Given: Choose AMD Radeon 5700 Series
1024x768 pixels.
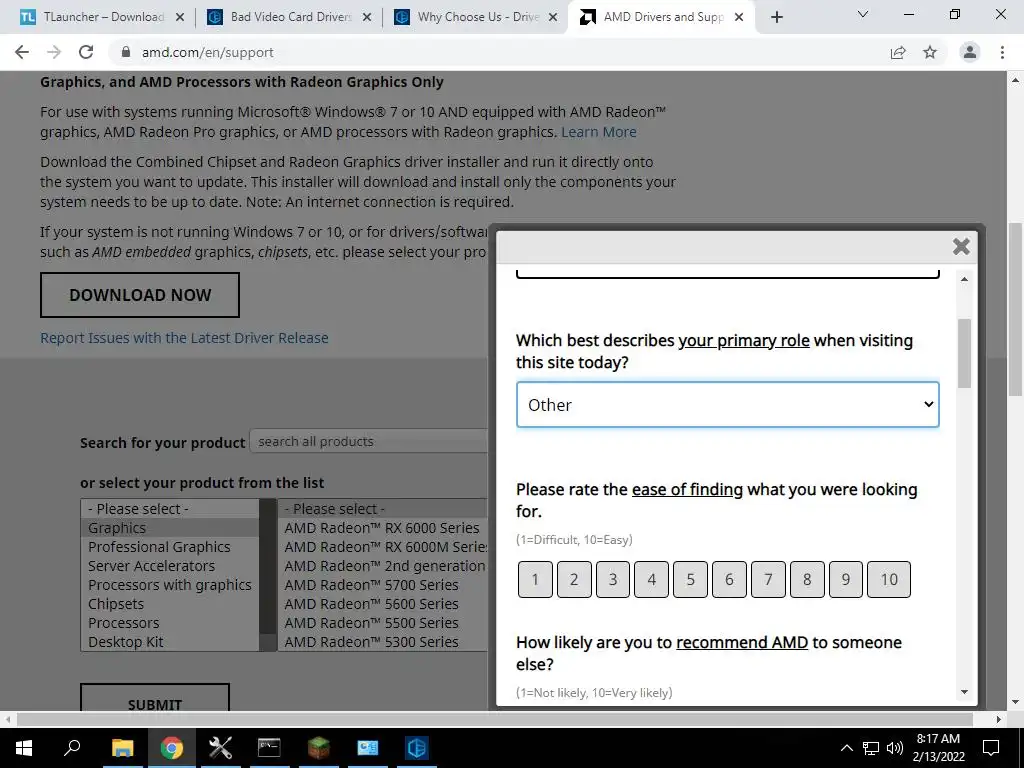Looking at the screenshot, I should tap(383, 584).
